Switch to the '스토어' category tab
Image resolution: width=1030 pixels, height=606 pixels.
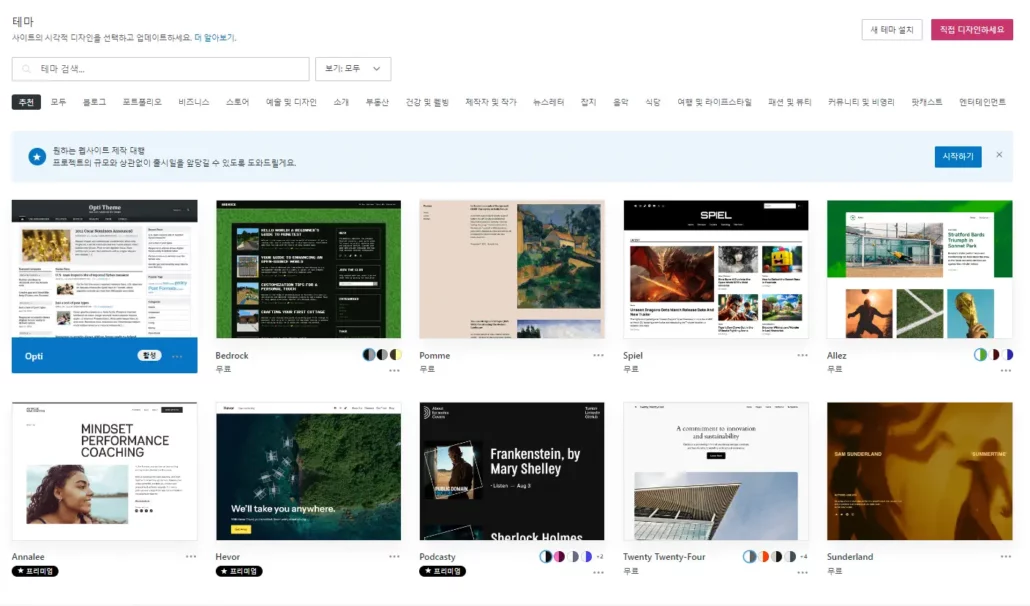click(237, 102)
